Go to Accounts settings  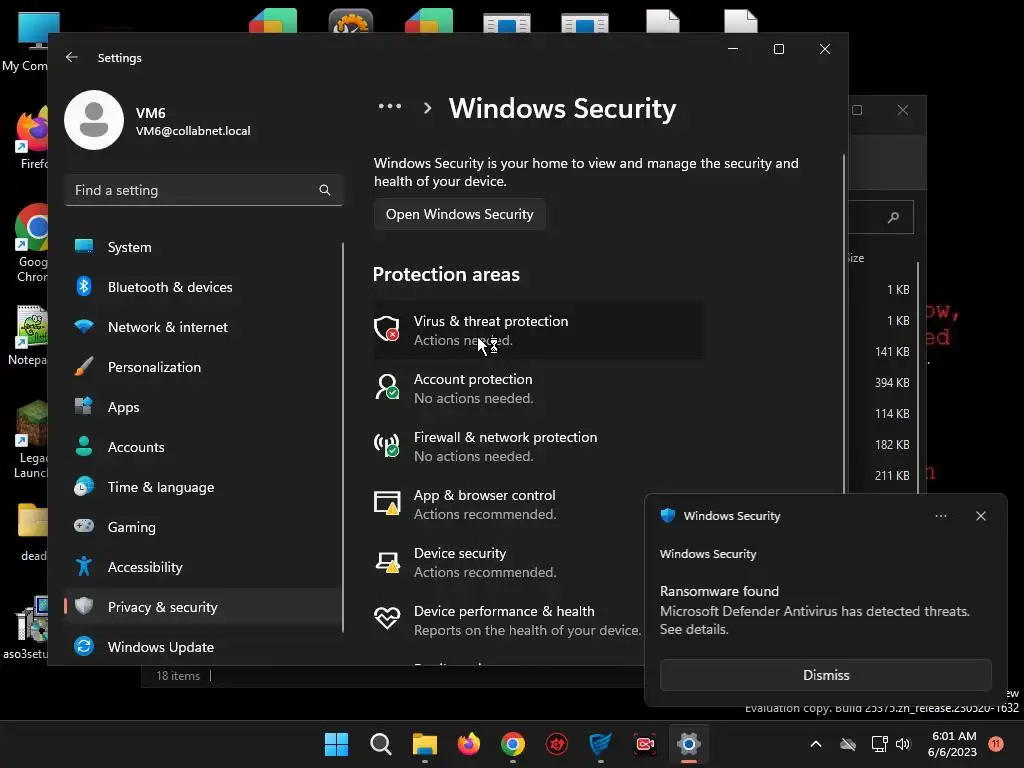(x=202, y=447)
